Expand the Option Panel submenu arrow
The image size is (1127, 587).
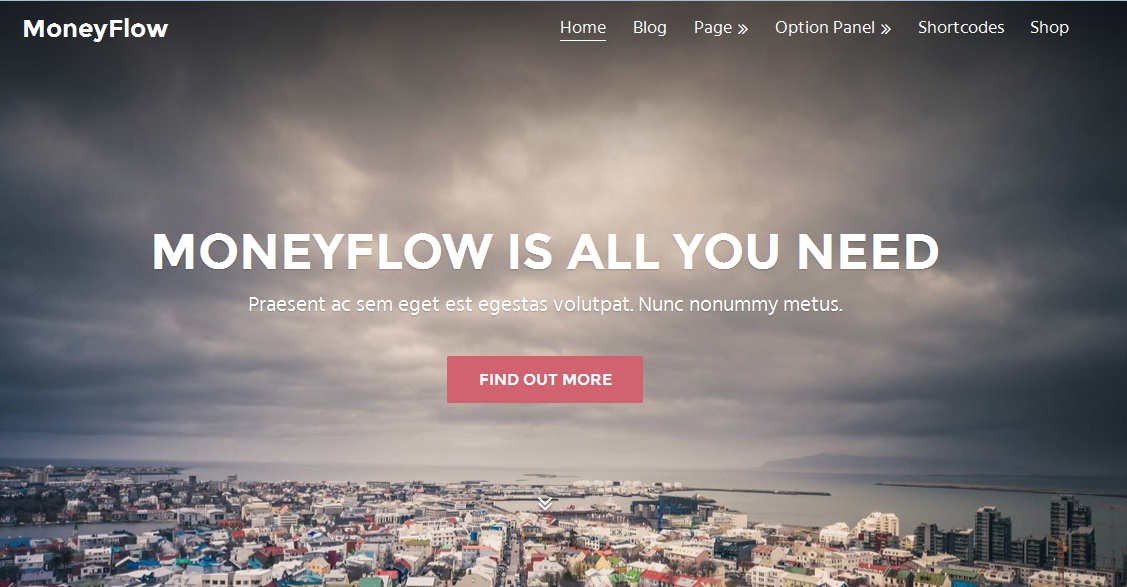pyautogui.click(x=886, y=29)
